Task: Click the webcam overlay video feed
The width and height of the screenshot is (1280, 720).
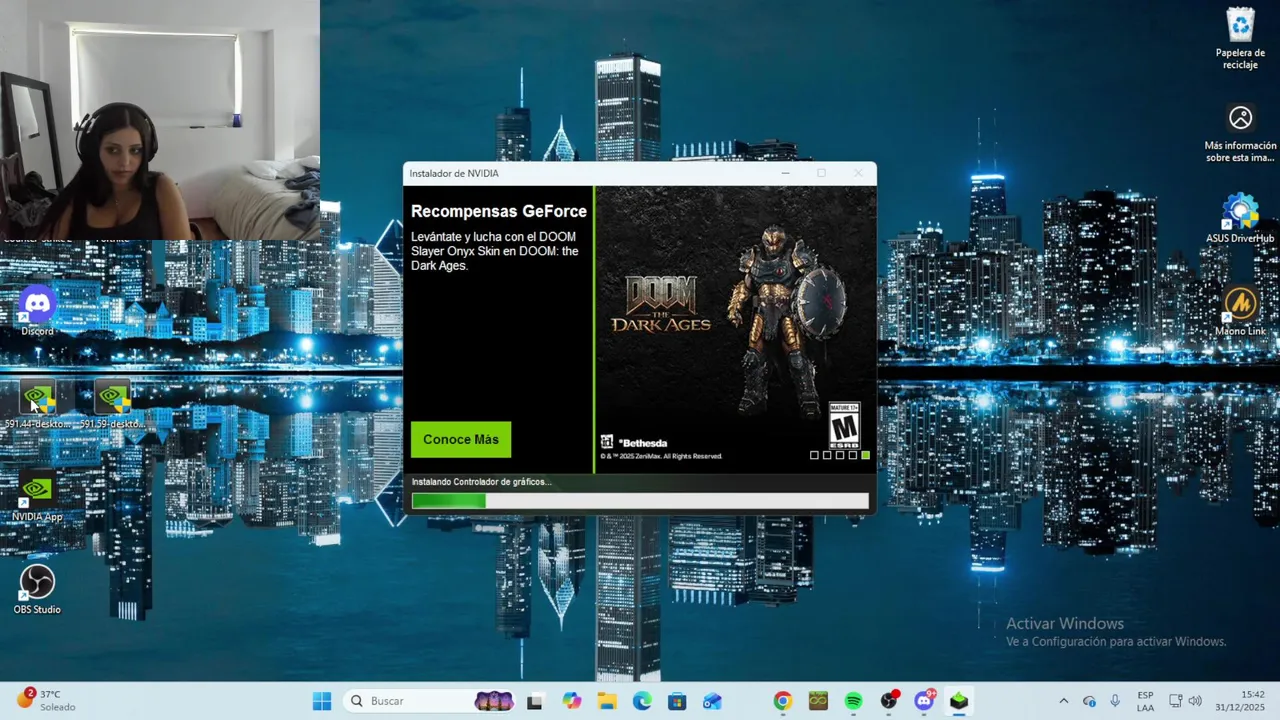Action: pyautogui.click(x=160, y=120)
